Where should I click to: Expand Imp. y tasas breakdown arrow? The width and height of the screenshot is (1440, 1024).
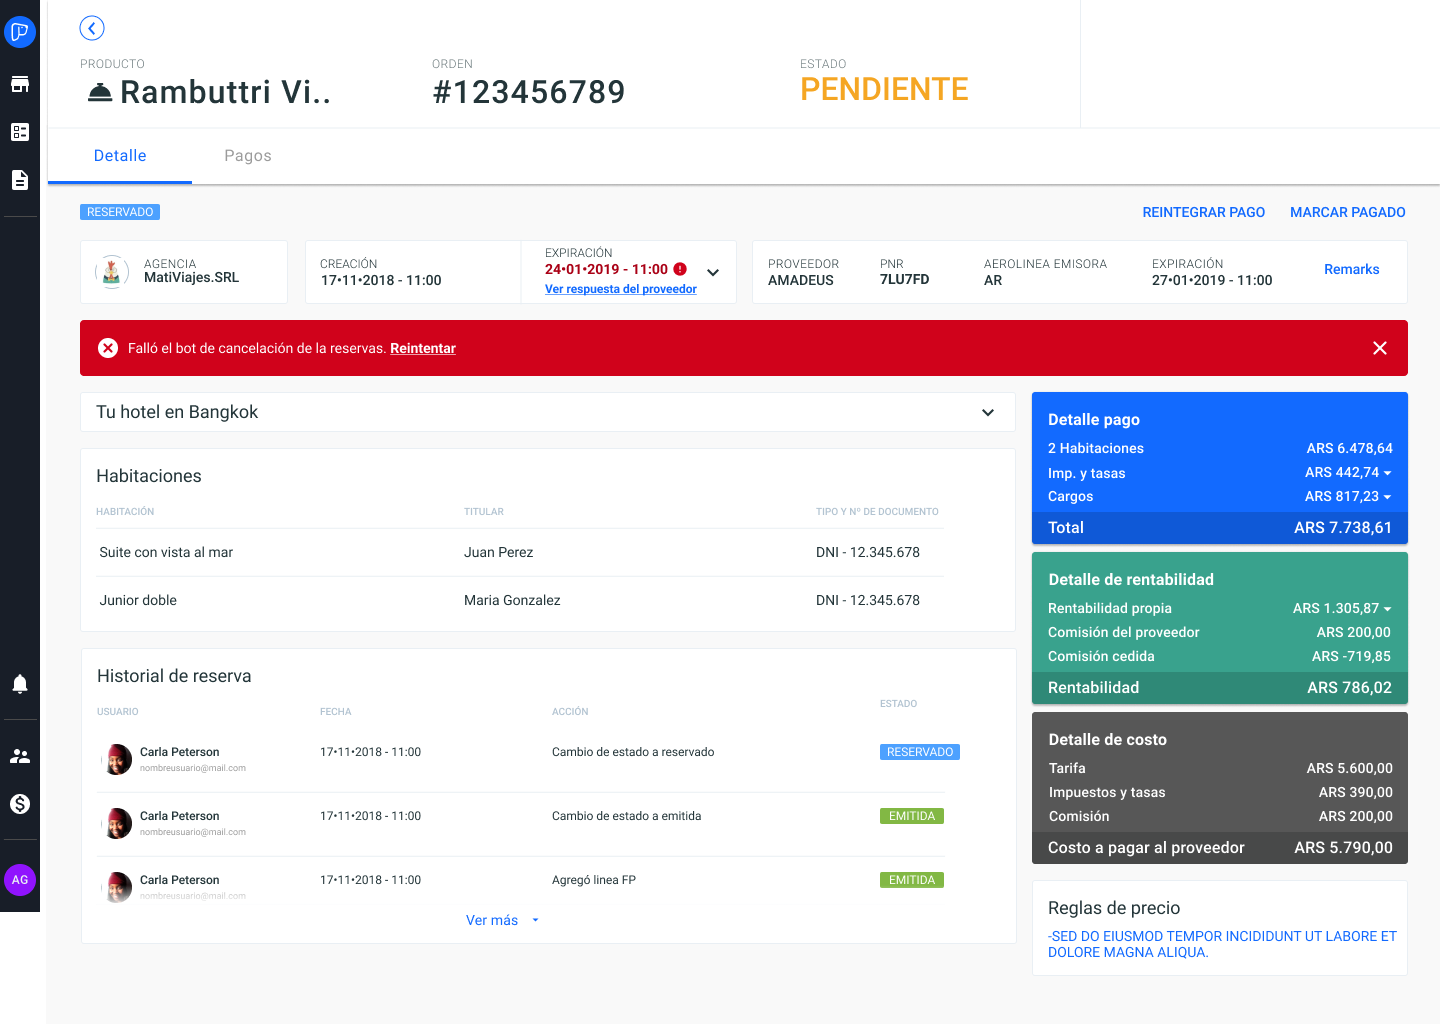tap(1387, 473)
